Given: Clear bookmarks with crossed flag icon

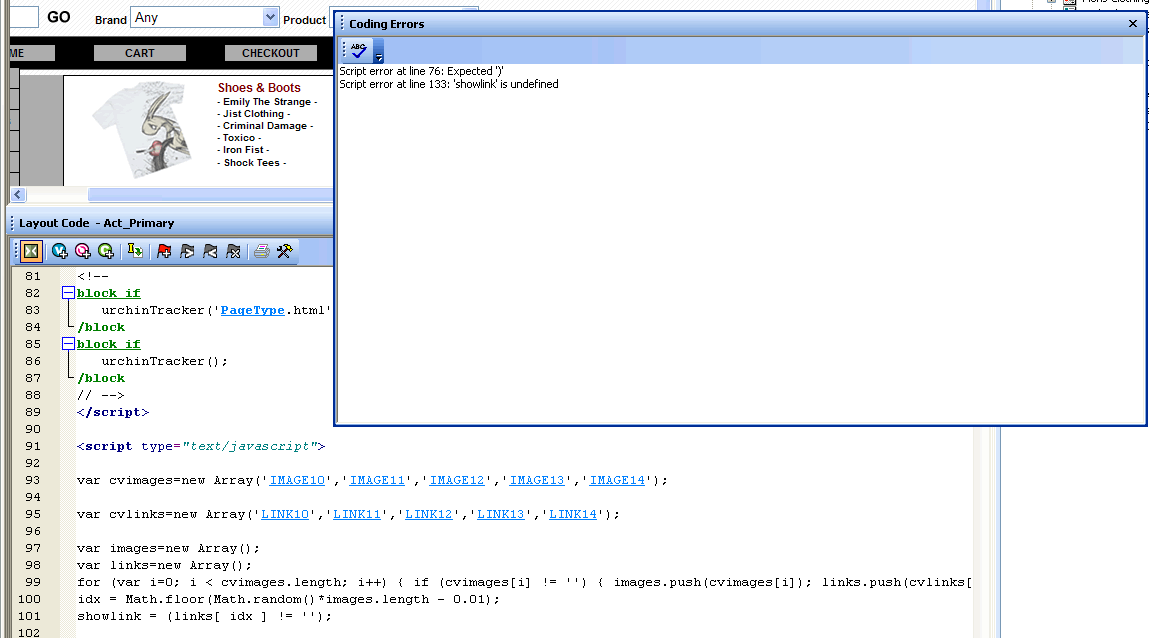Looking at the screenshot, I should tap(233, 251).
